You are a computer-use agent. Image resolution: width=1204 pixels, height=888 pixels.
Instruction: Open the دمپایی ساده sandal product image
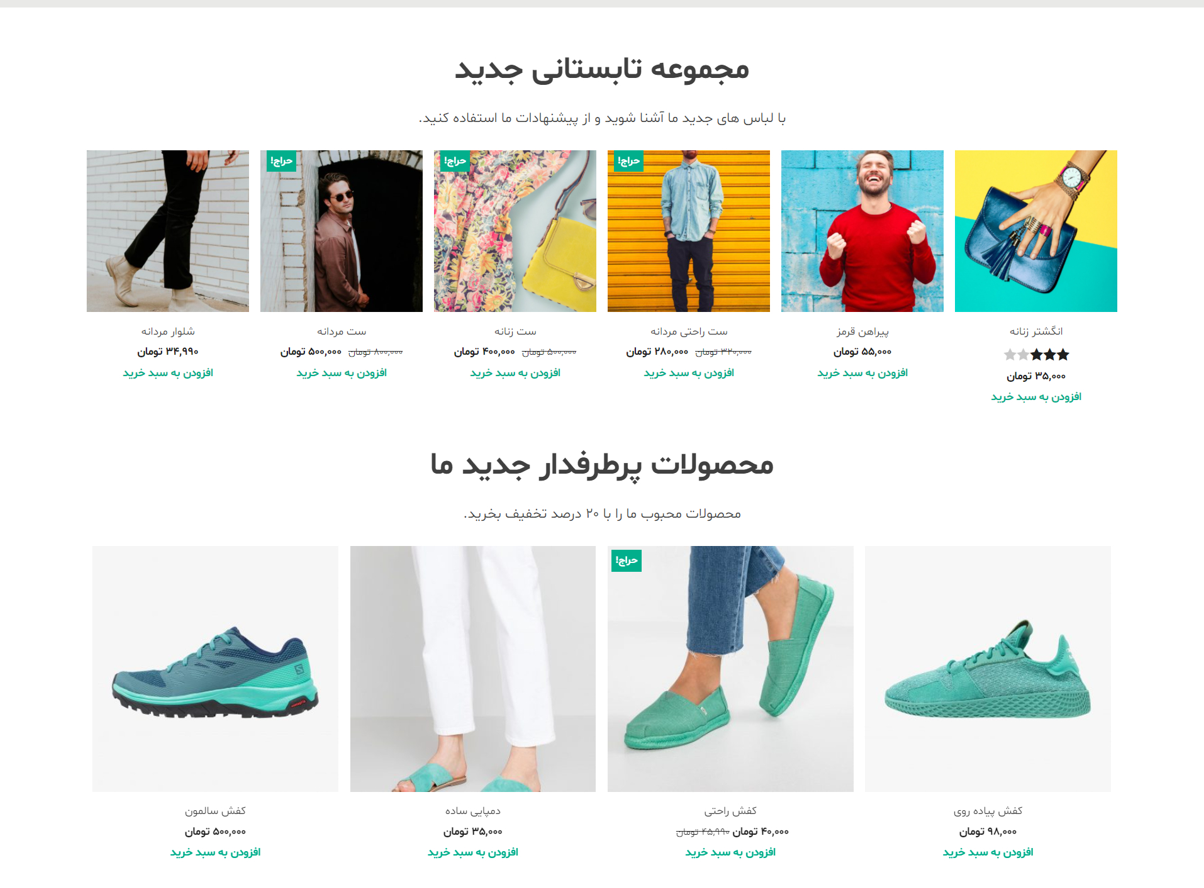[x=473, y=669]
